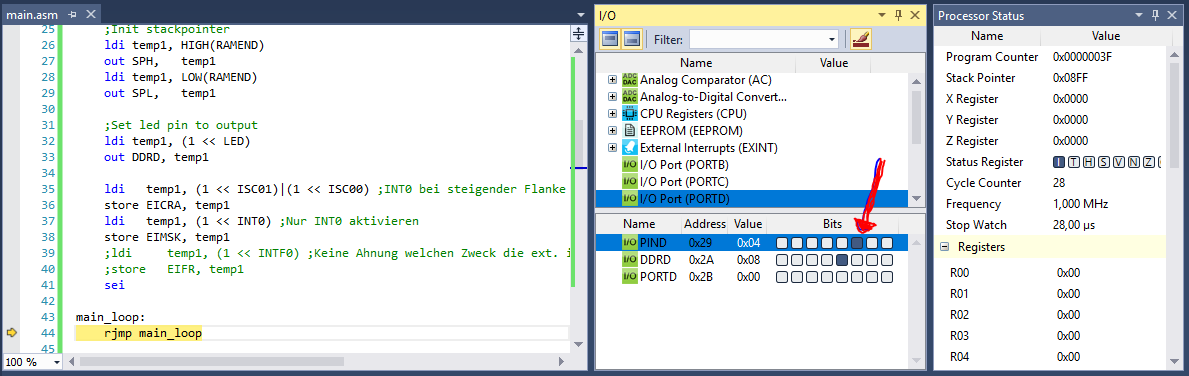1189x376 pixels.
Task: Click the second view-layout icon in I/O toolbar
Action: click(632, 39)
